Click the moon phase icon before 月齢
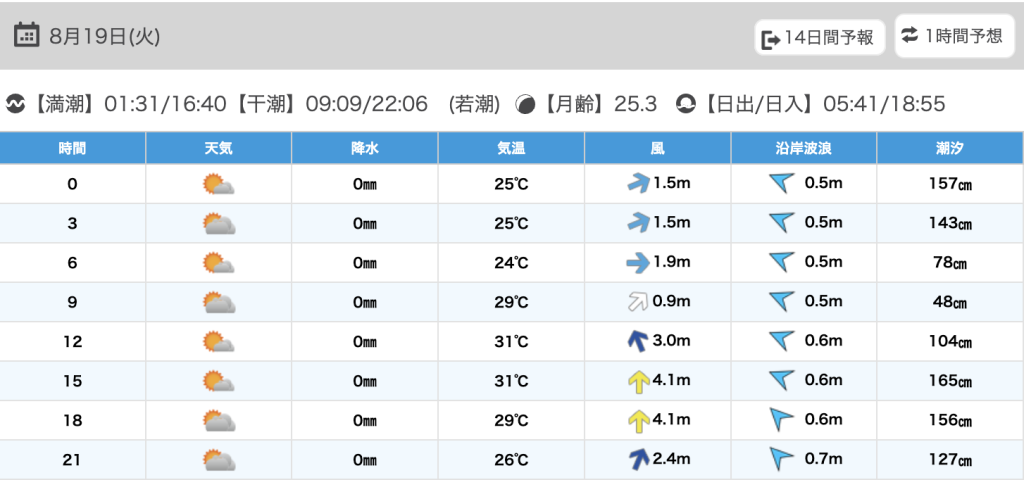Viewport: 1024px width, 480px height. click(525, 104)
